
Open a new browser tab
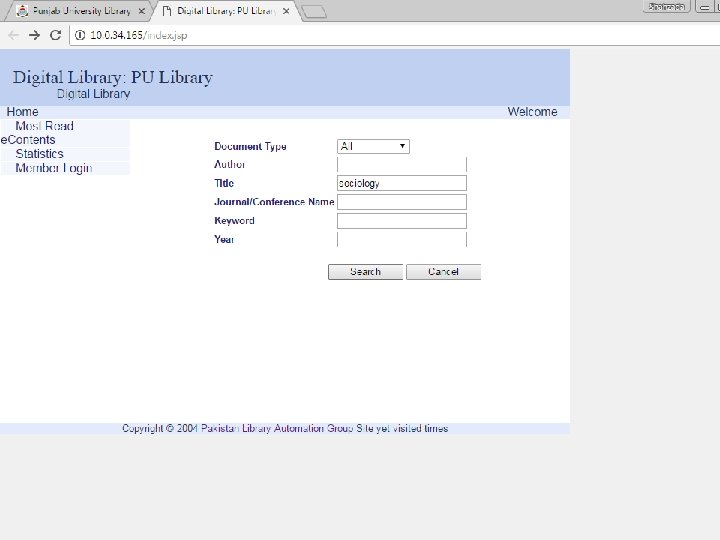[x=315, y=12]
